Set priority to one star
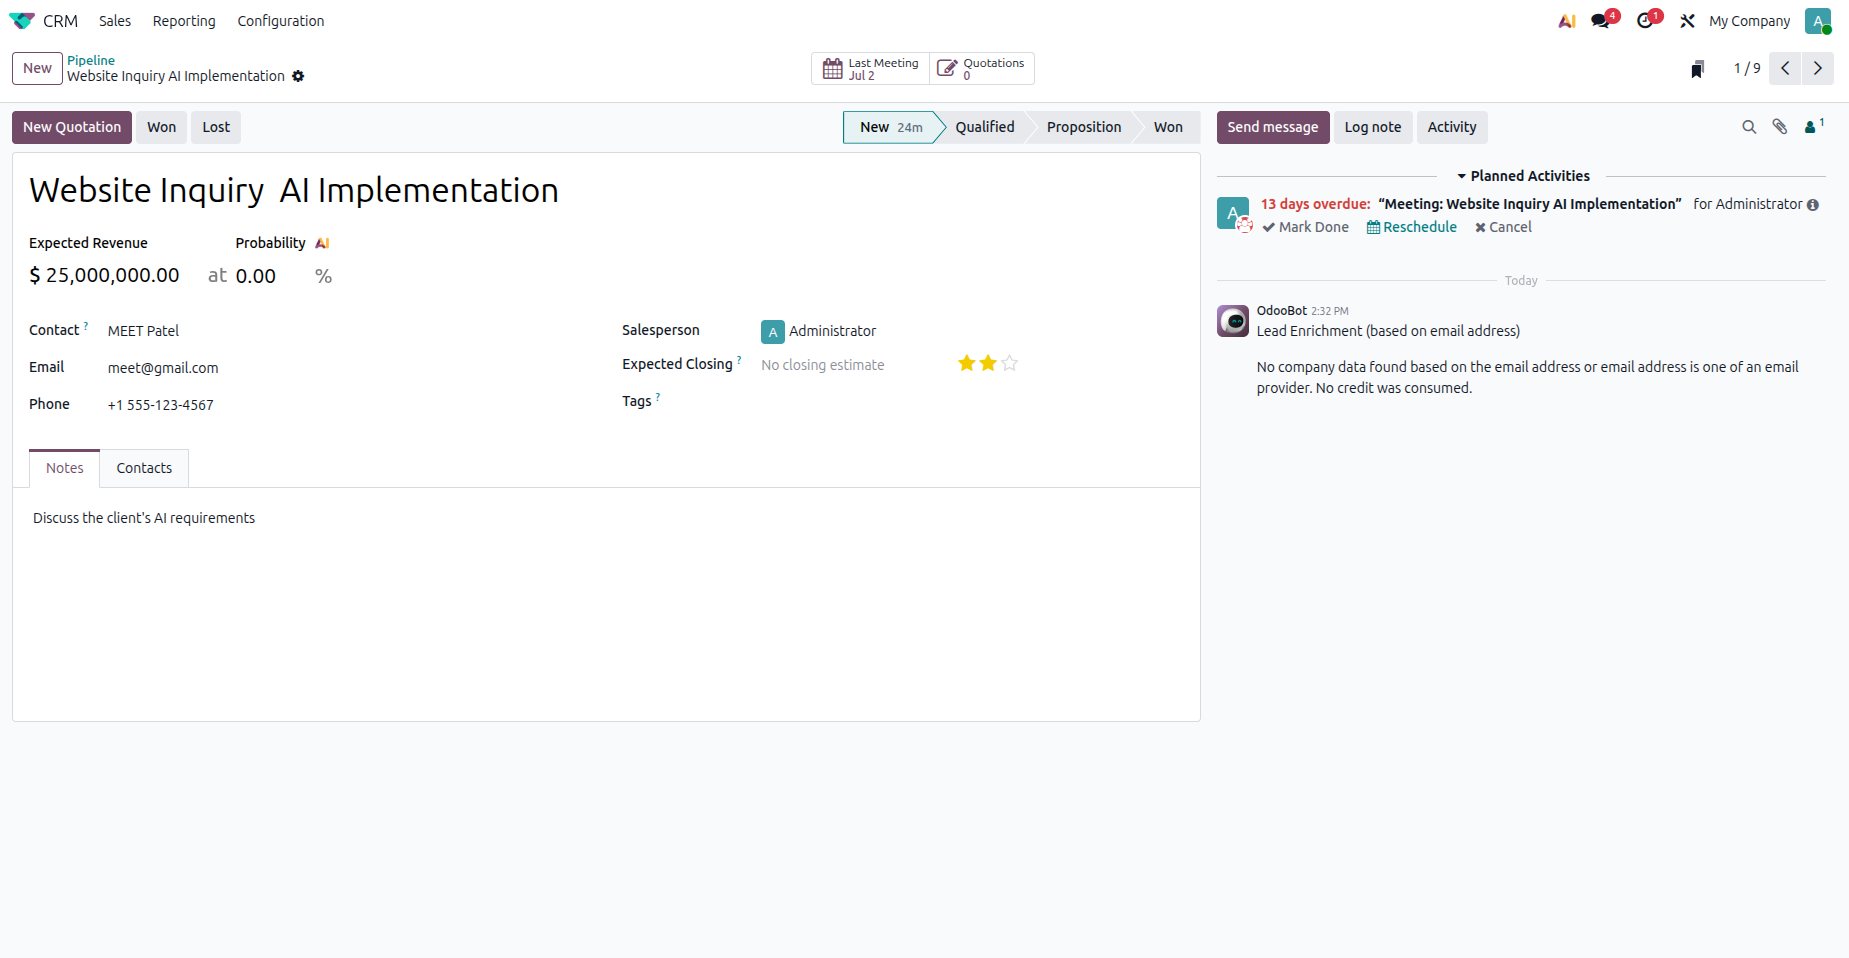 click(967, 363)
